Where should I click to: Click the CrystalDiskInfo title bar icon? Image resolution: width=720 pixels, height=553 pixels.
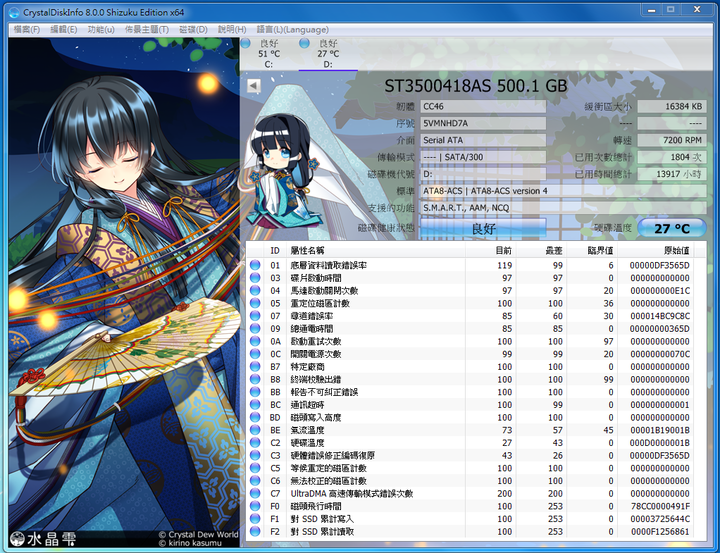pos(14,12)
